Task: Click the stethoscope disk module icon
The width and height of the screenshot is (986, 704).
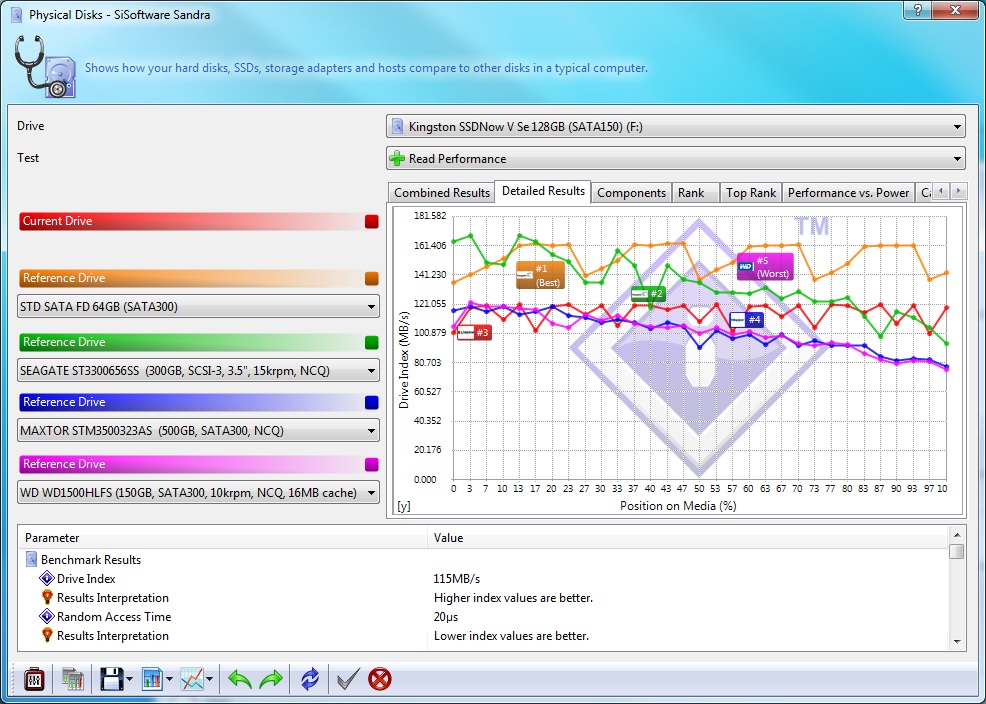Action: coord(44,67)
